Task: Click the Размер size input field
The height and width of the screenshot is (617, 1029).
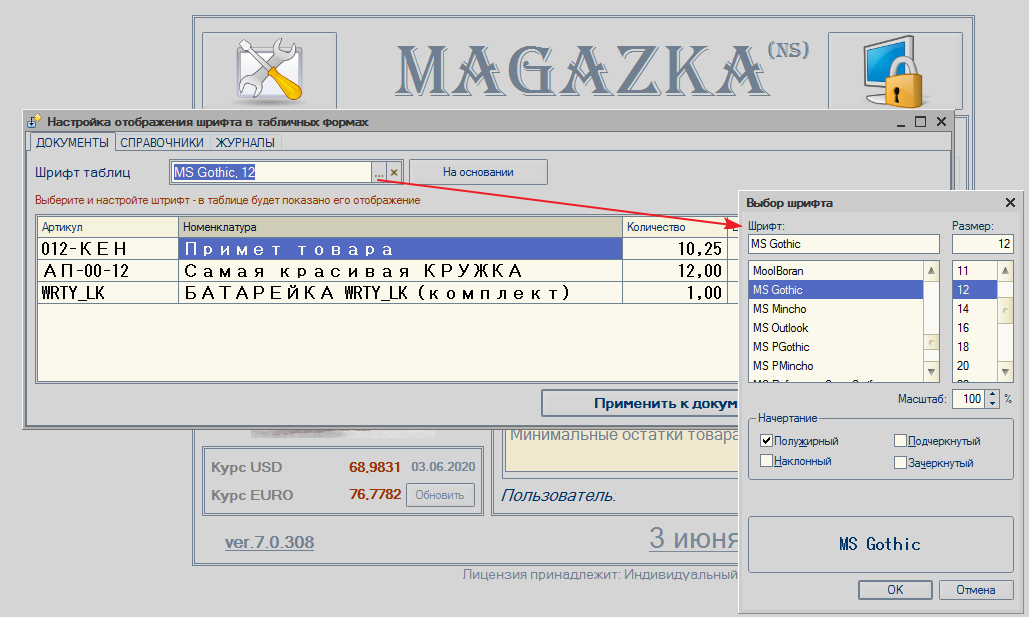Action: pos(982,244)
